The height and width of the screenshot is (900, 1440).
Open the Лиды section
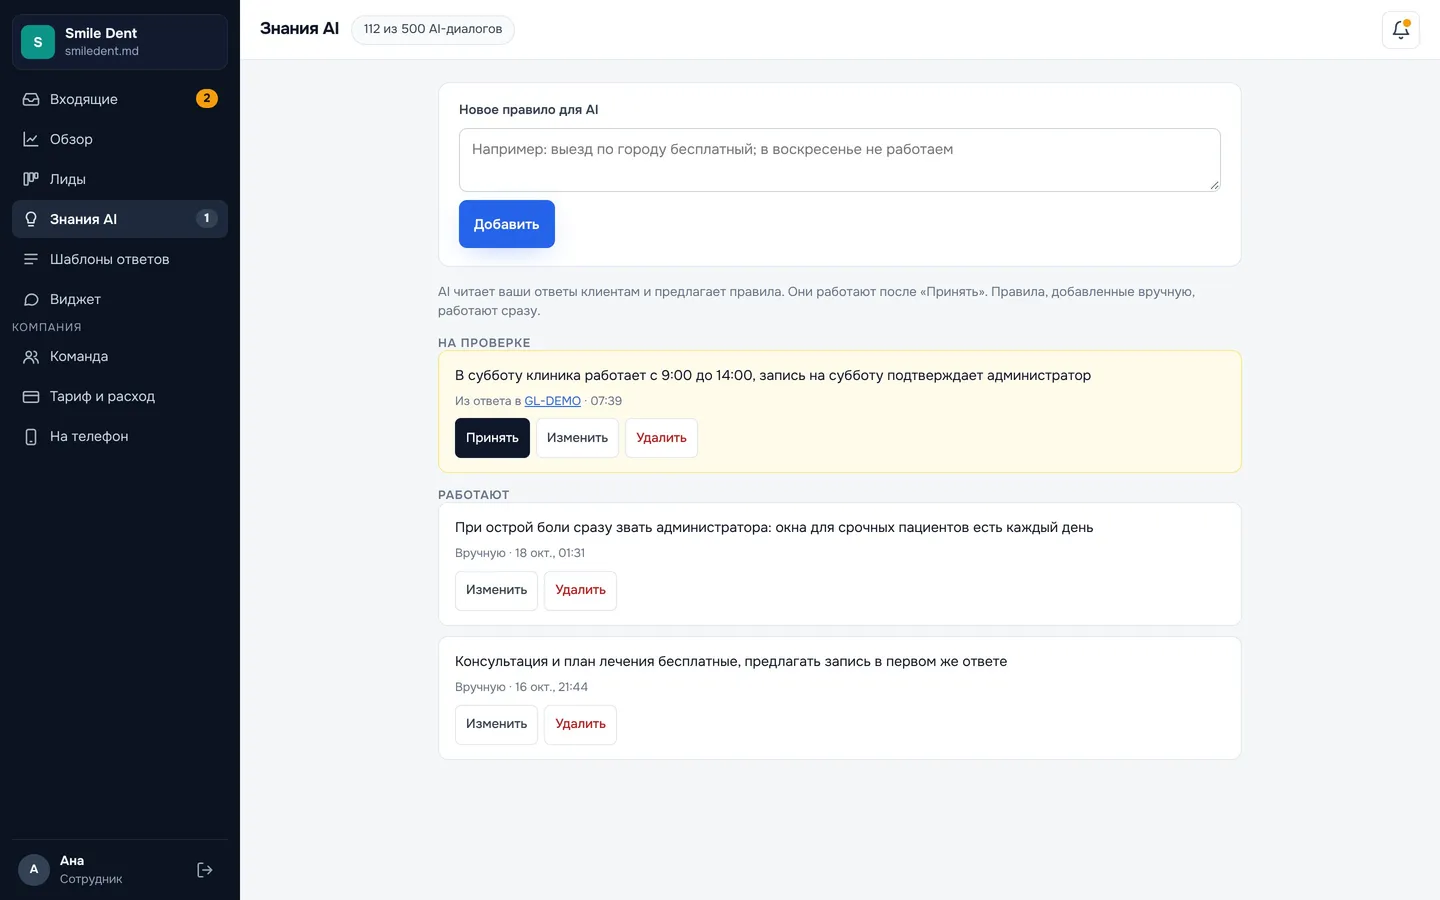[120, 179]
